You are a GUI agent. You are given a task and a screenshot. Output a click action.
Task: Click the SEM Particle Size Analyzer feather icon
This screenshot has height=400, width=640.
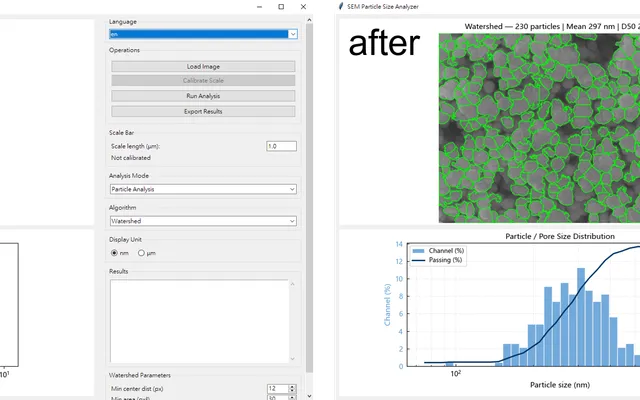[341, 6]
